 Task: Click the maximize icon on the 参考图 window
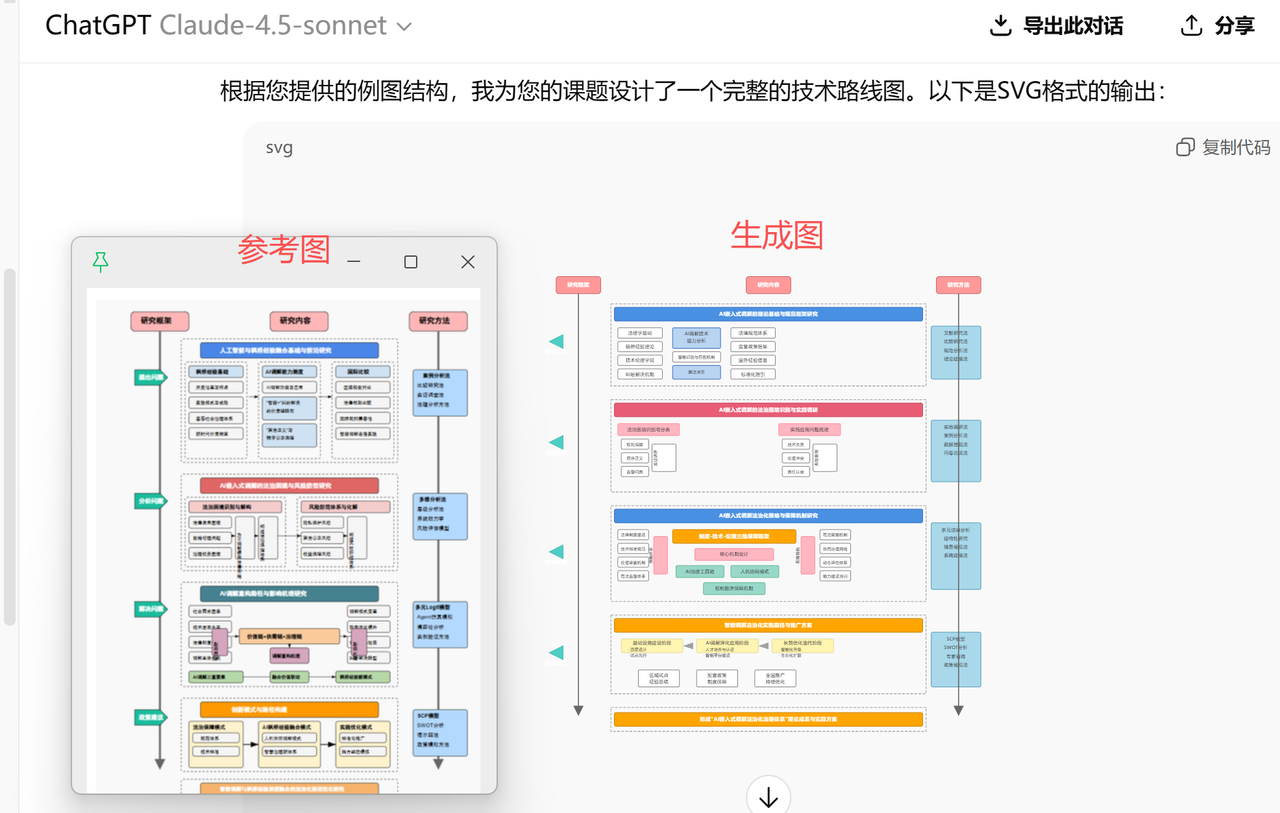410,261
